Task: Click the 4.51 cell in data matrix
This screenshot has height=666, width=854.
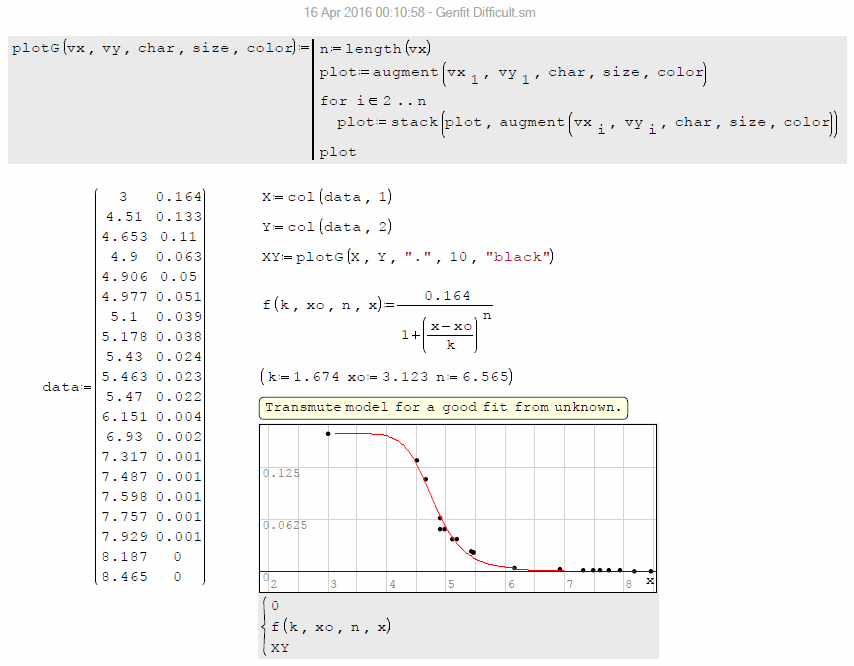Action: tap(125, 217)
